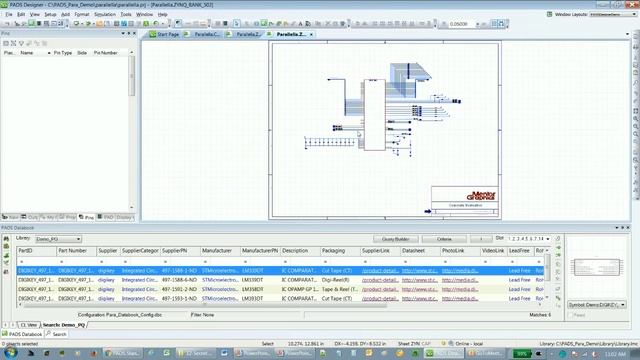Click the green checkmark icon in Databook sidebar
The width and height of the screenshot is (640, 360).
tap(6, 263)
